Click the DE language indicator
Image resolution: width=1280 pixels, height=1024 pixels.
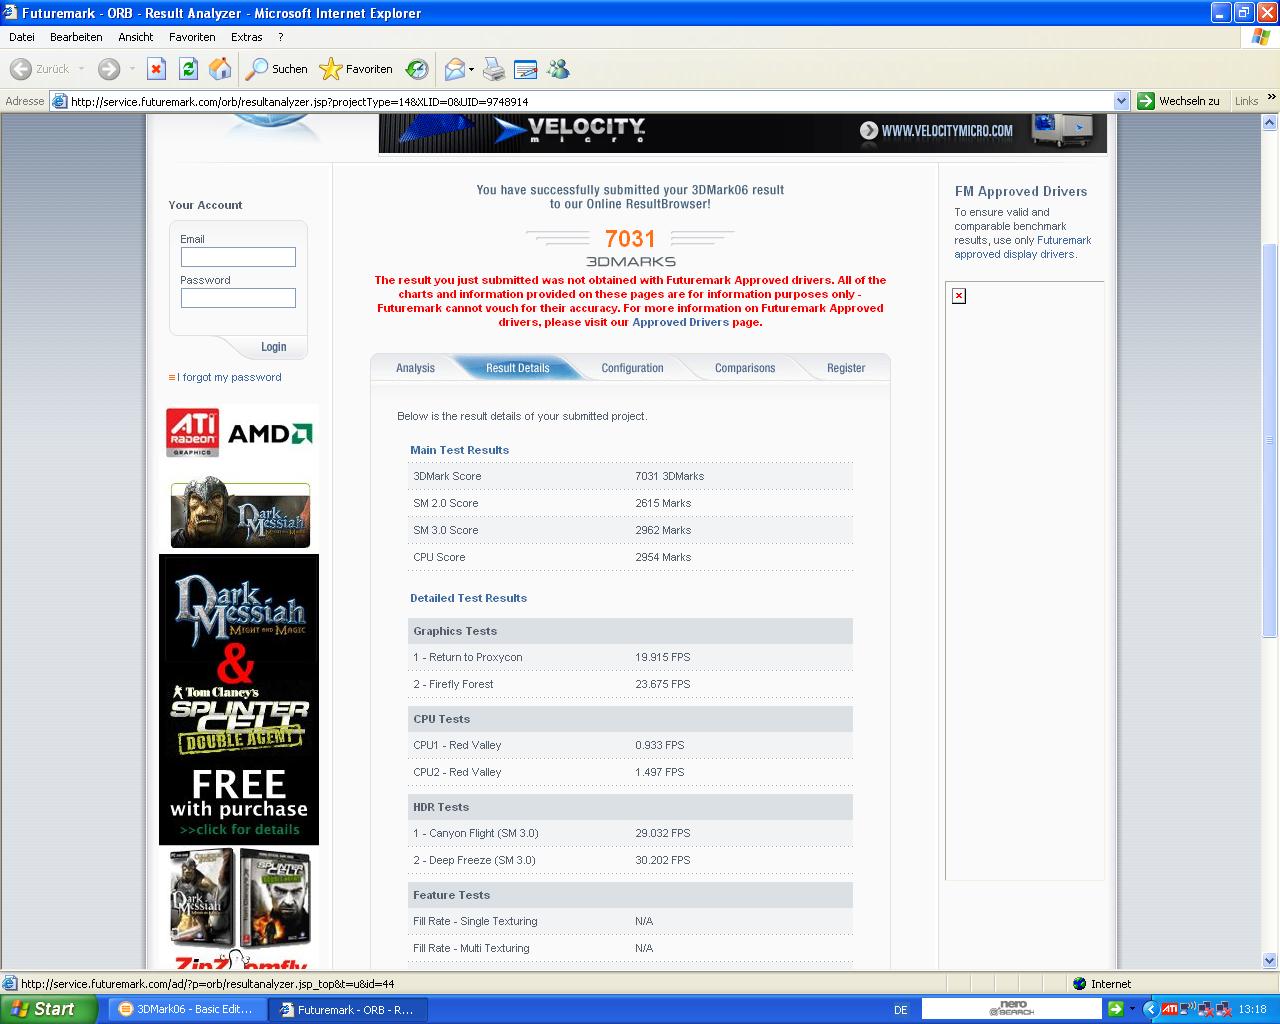(x=900, y=1010)
